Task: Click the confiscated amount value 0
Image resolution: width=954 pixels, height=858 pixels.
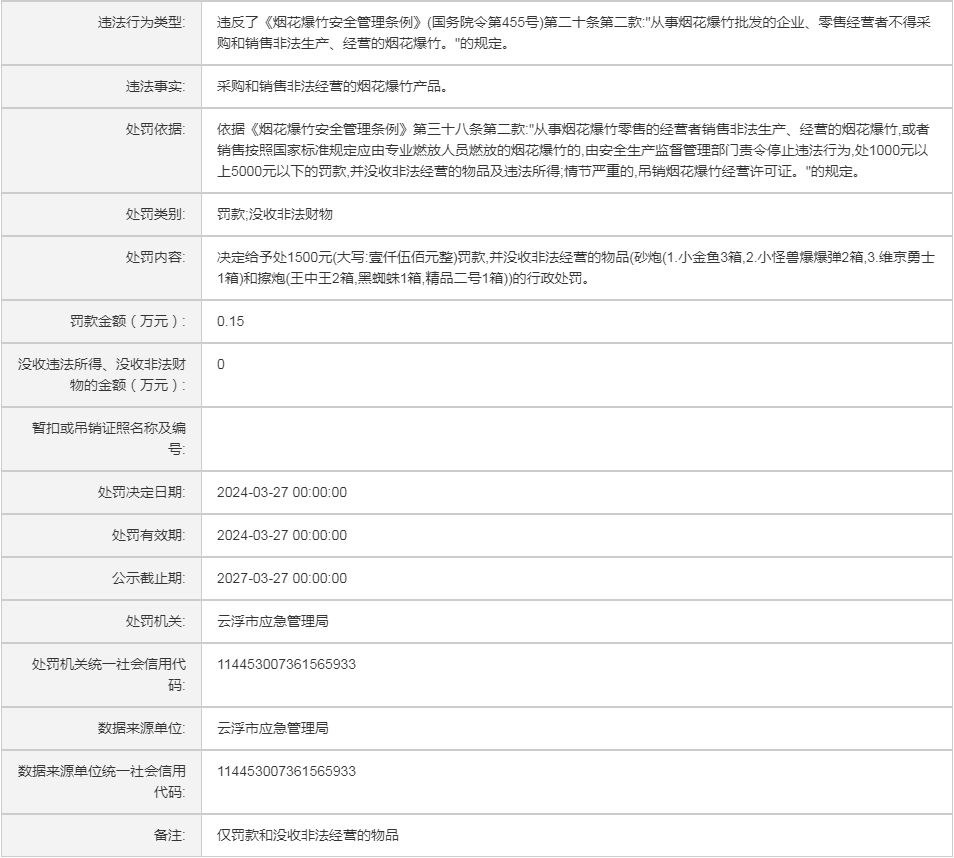Action: [221, 365]
